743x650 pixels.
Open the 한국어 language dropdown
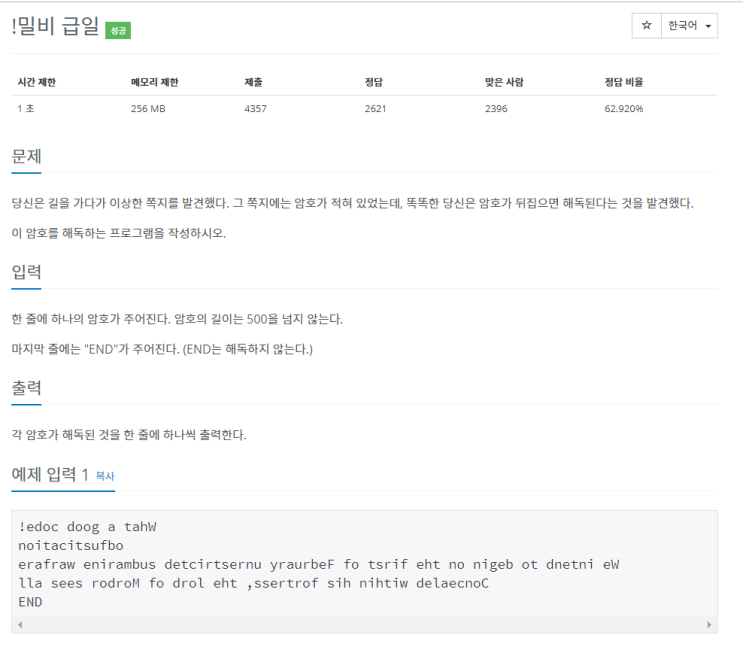point(689,26)
